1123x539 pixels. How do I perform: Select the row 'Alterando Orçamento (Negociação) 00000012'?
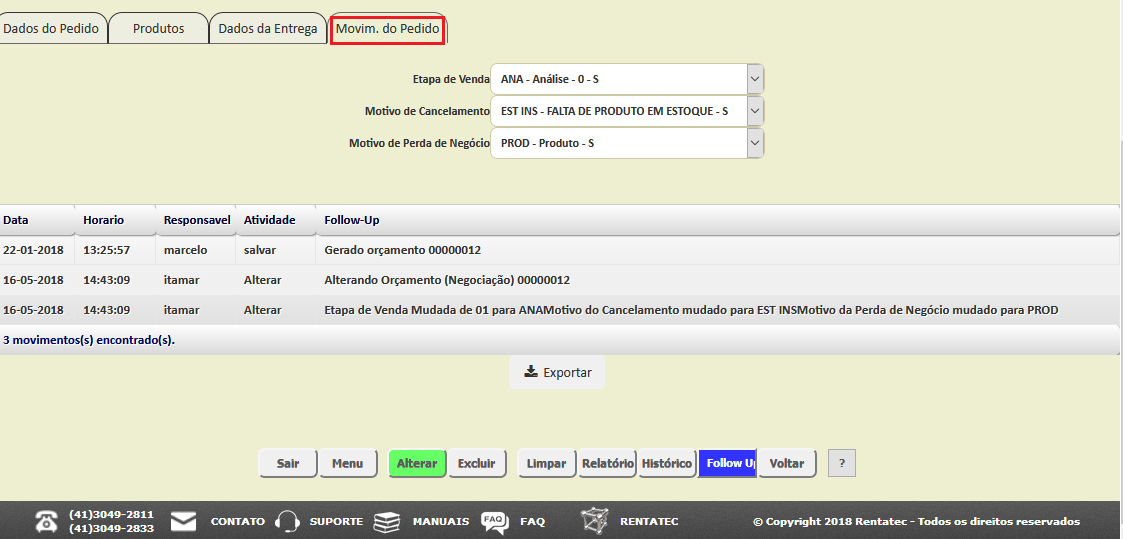(x=559, y=280)
